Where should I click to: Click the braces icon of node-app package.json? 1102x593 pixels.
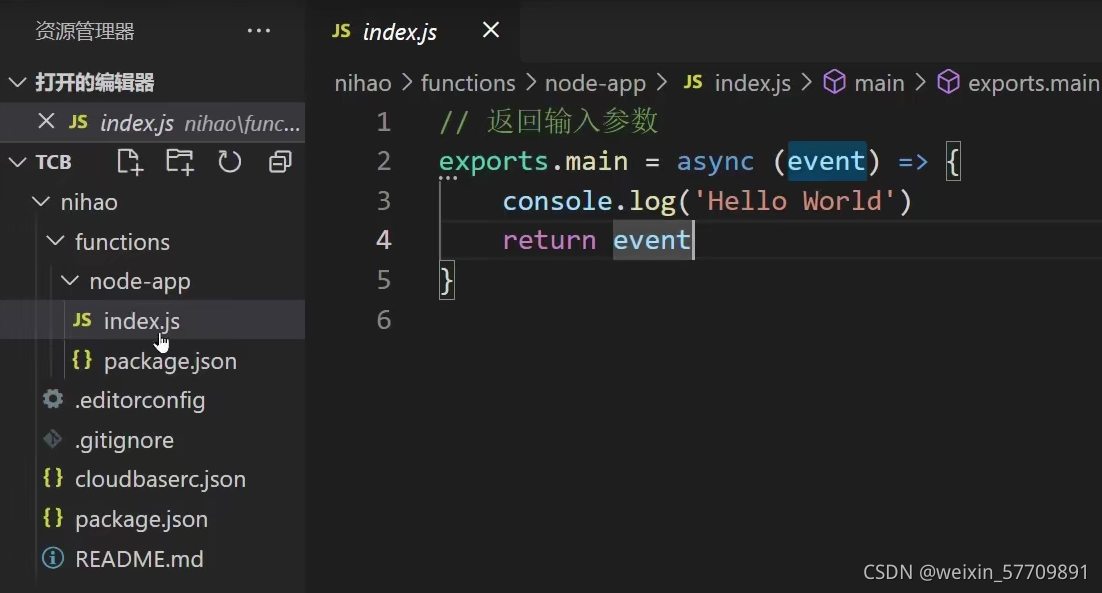pyautogui.click(x=82, y=360)
